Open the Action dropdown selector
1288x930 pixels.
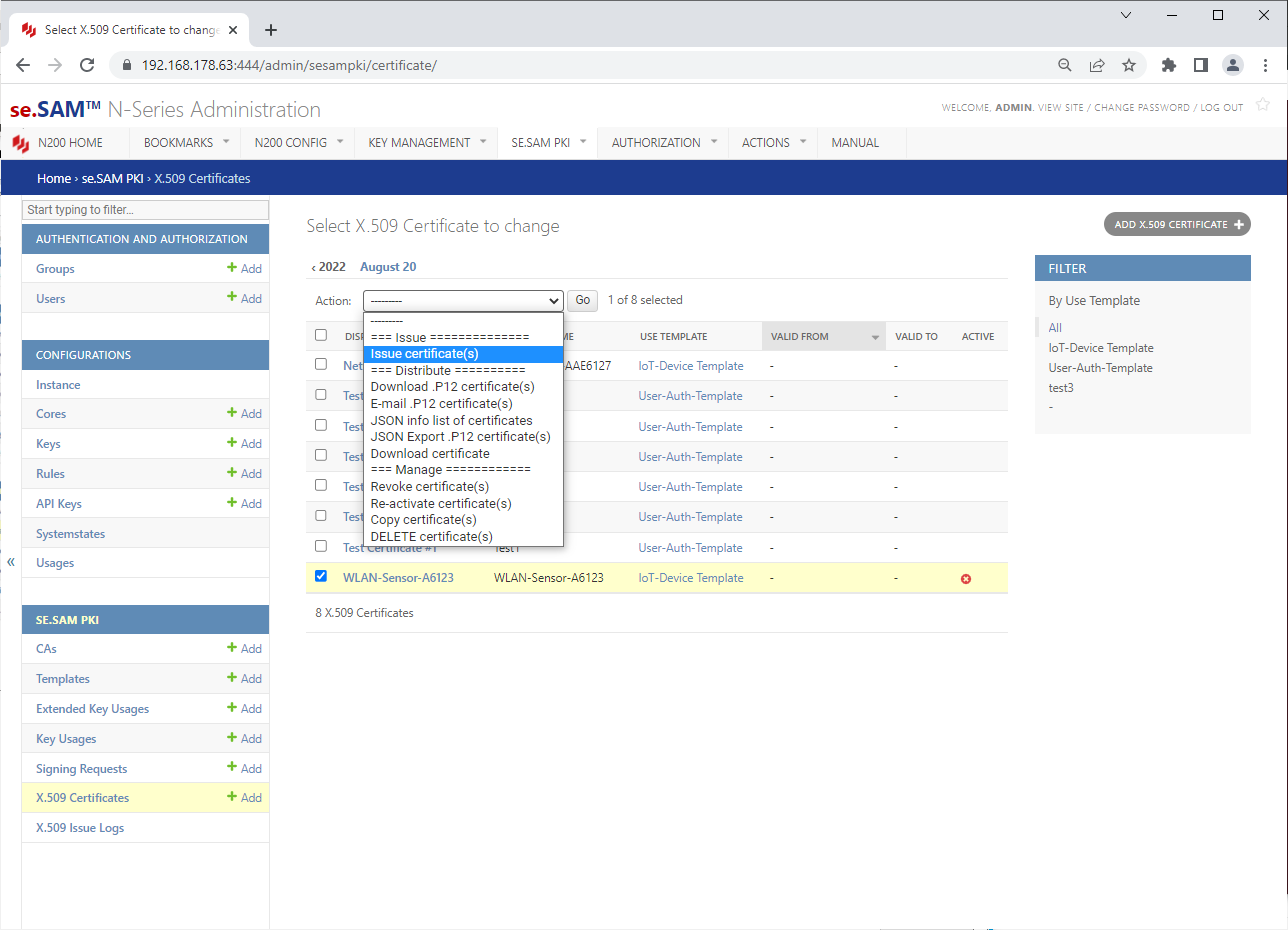click(463, 300)
